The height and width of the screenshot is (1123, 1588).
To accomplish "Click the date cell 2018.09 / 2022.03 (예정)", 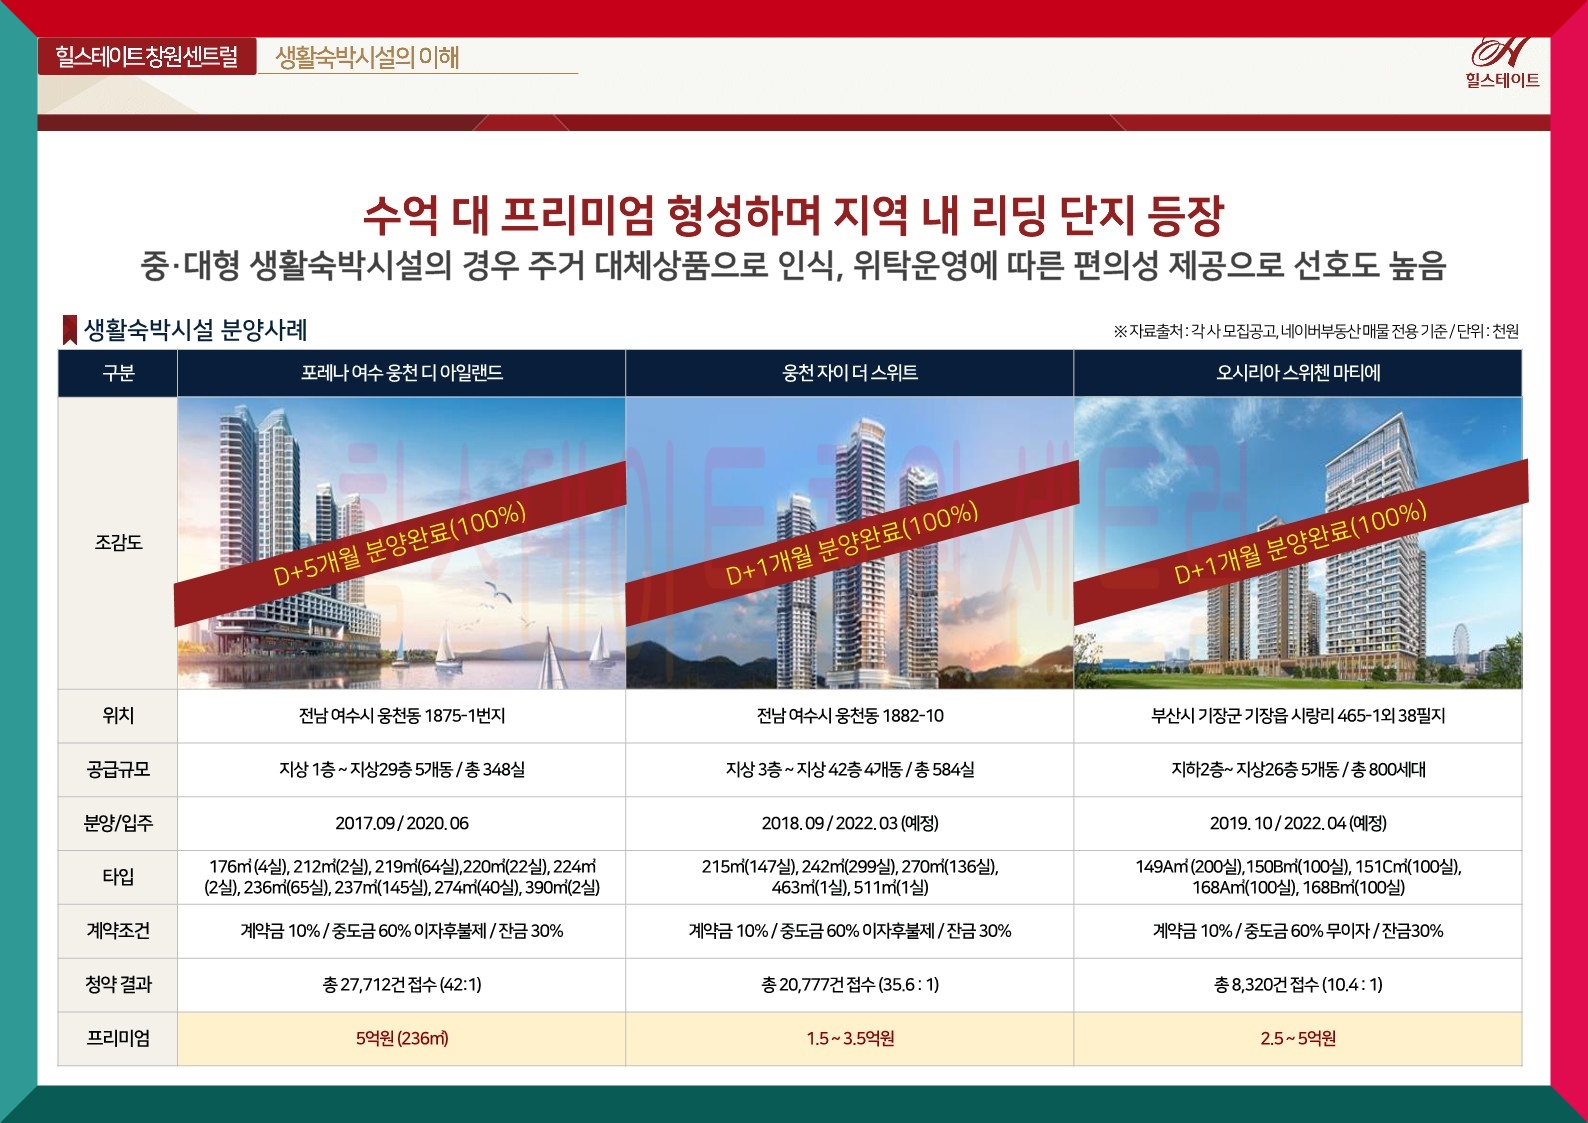I will coord(850,824).
